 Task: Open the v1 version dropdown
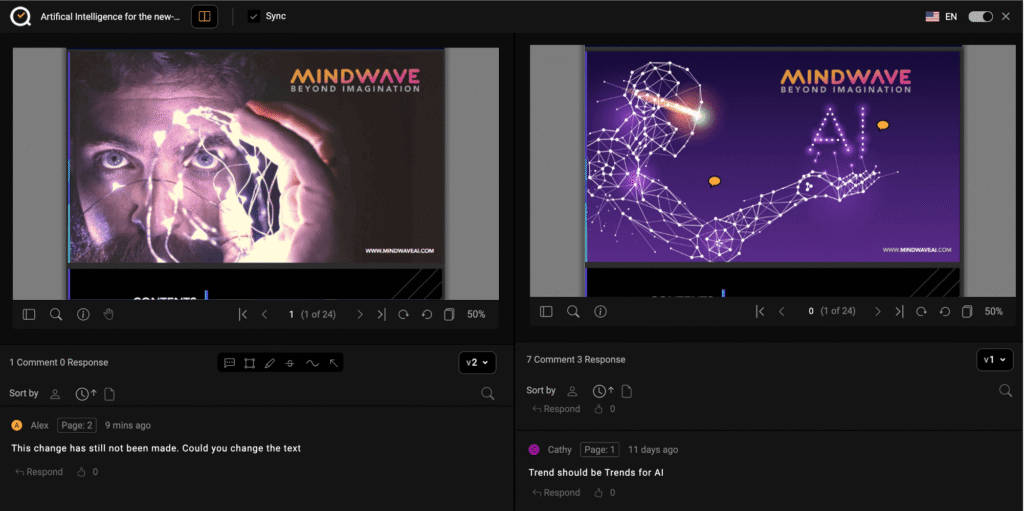(x=996, y=359)
